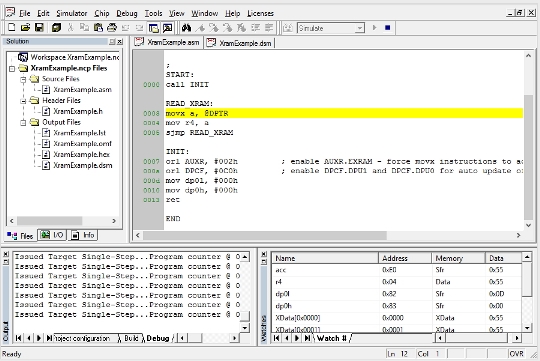This screenshot has width=540, height=361.
Task: Toggle the Output window toolbar icon
Action: 168,28
